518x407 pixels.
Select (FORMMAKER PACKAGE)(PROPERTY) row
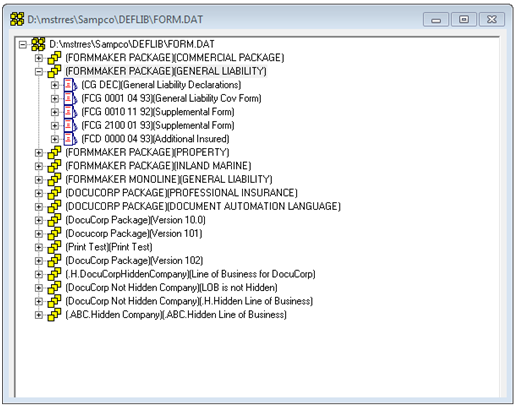coord(147,152)
